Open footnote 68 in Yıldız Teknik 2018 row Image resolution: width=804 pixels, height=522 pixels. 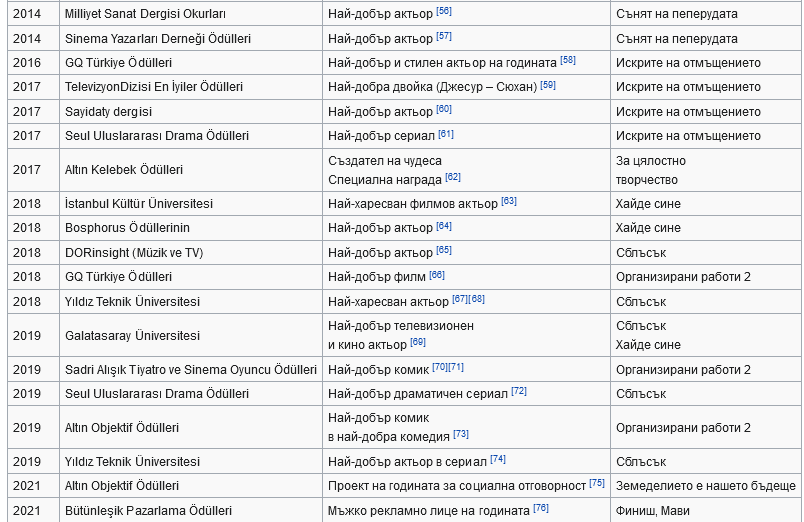(x=477, y=299)
